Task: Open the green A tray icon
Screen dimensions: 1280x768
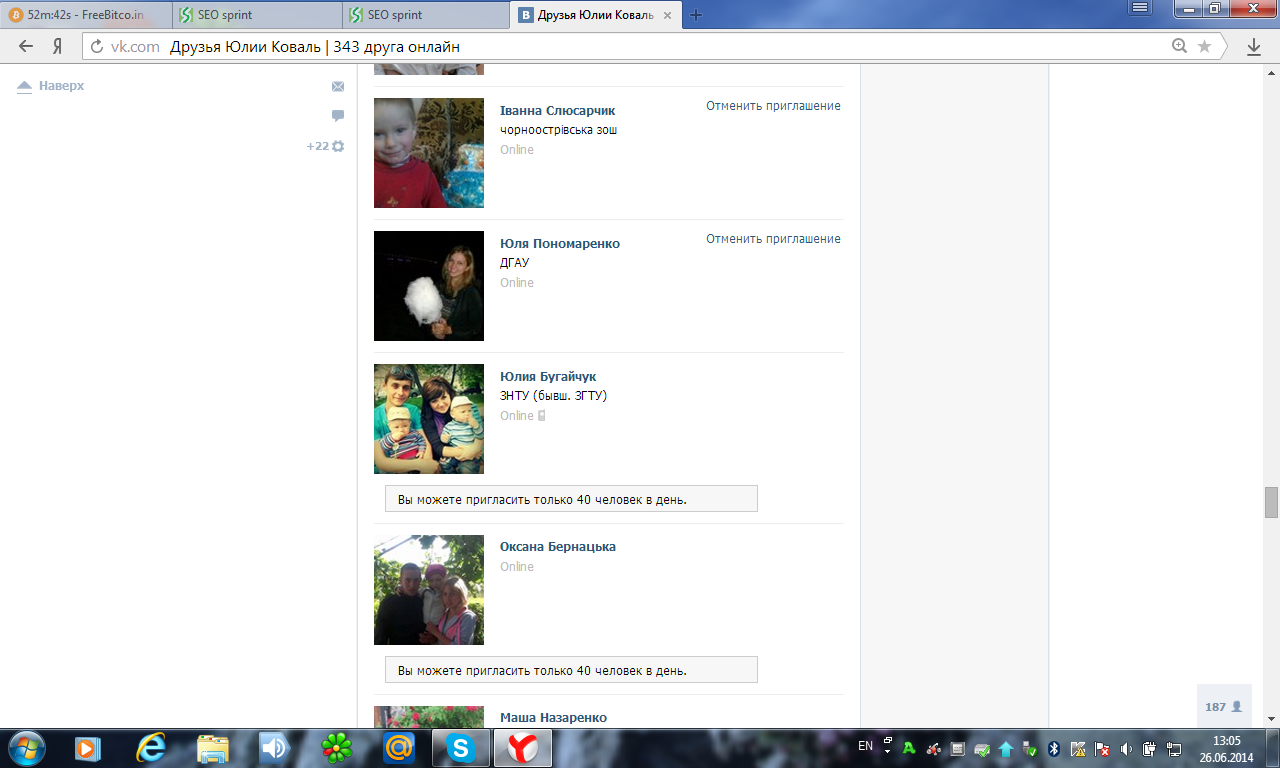Action: (908, 748)
